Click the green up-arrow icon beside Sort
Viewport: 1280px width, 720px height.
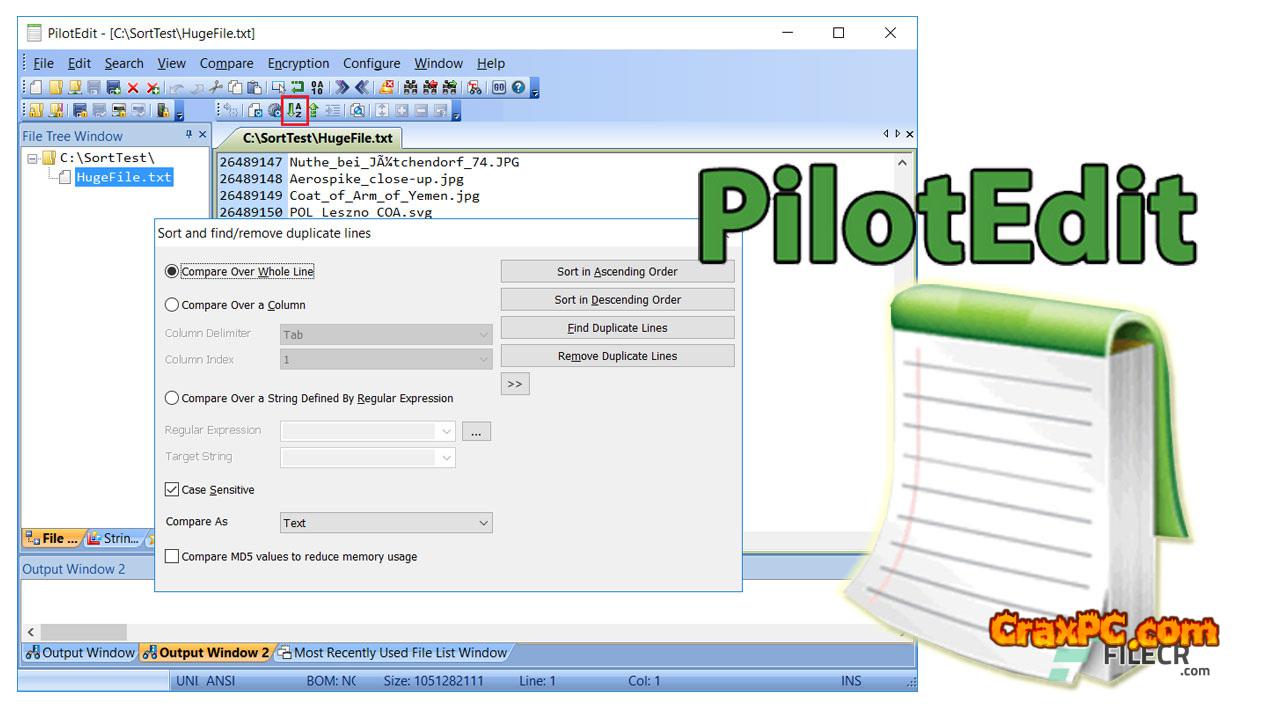pyautogui.click(x=313, y=111)
